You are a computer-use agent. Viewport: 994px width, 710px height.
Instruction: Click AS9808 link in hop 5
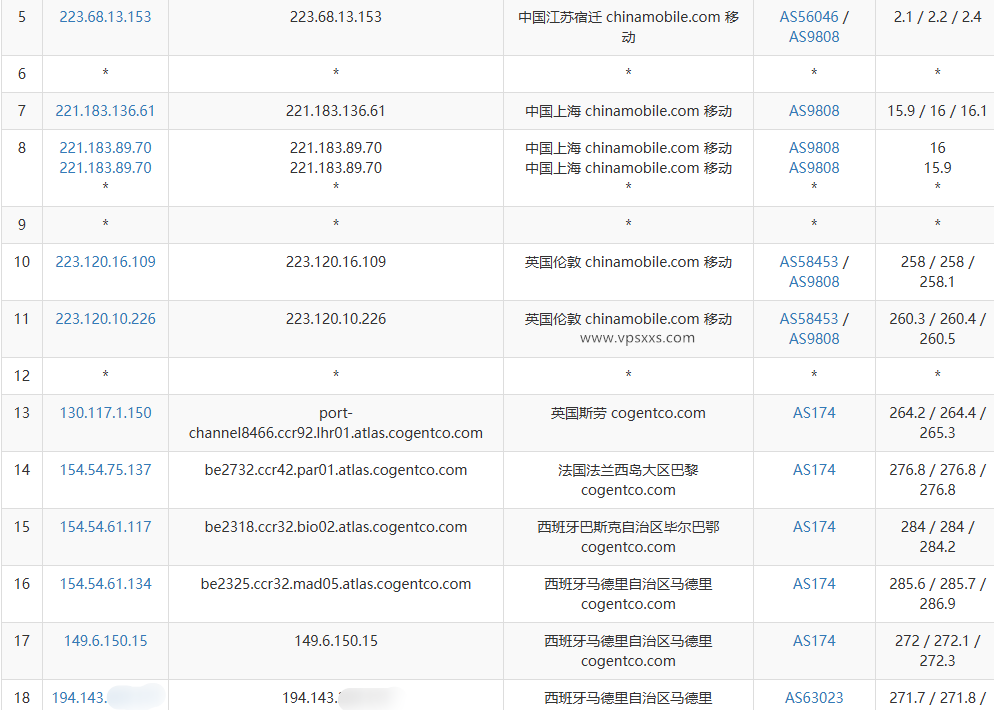pyautogui.click(x=814, y=37)
